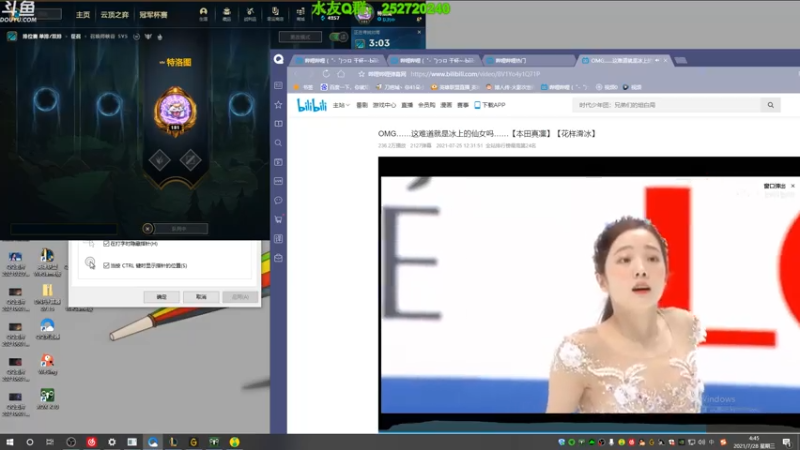Toggle the hide pointer while typing checkbox
The image size is (800, 450).
tap(106, 244)
